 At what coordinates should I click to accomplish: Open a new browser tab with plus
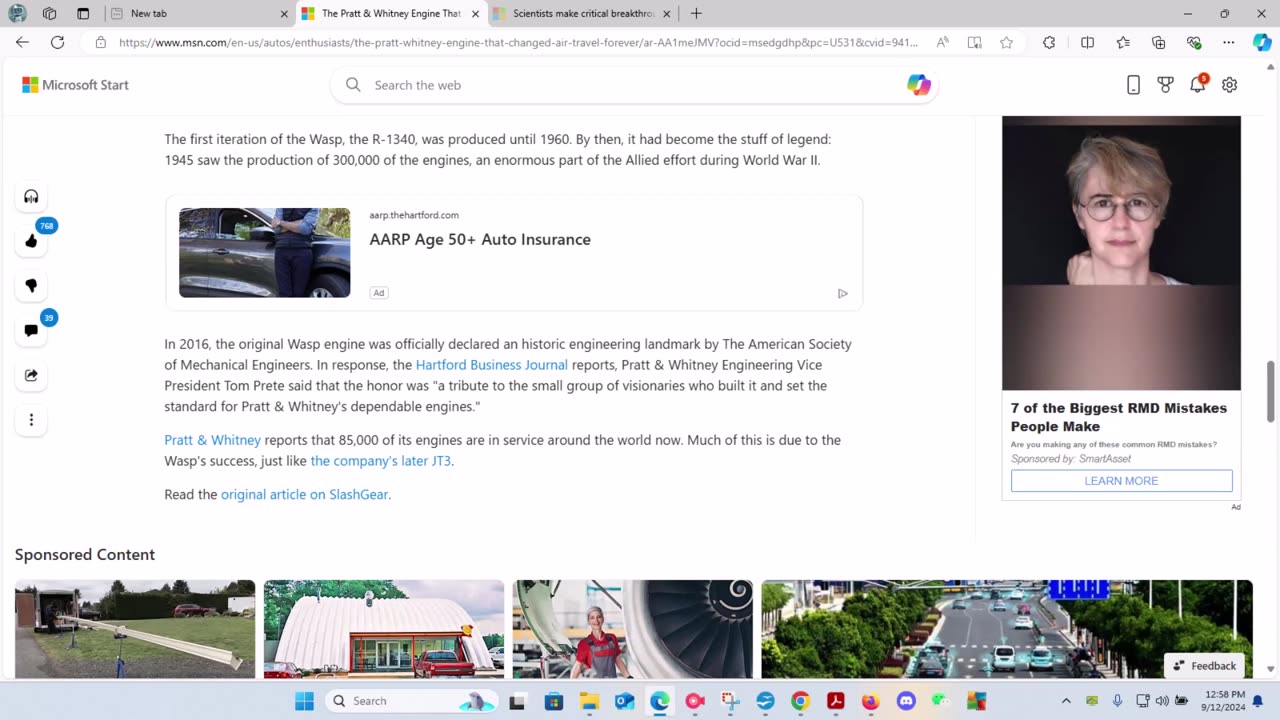point(696,14)
